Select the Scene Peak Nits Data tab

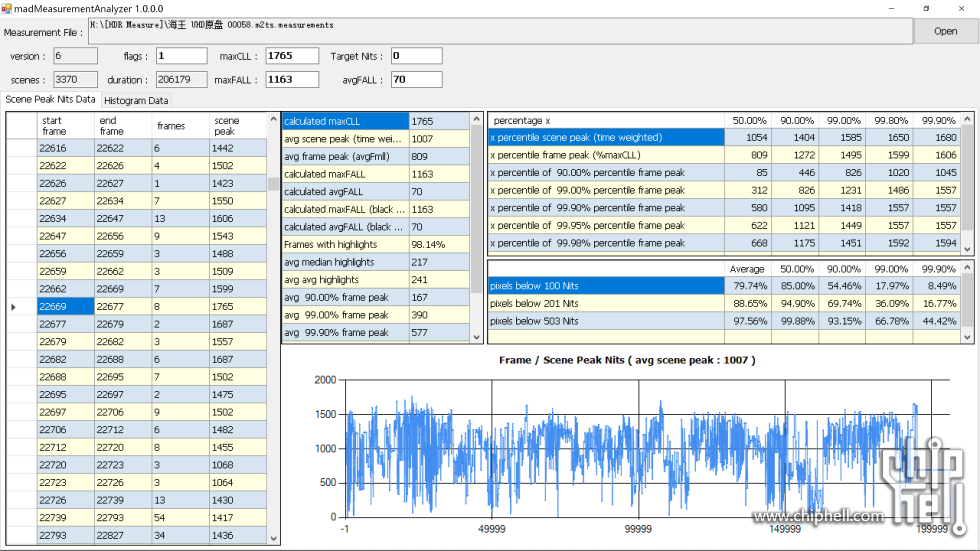coord(51,100)
